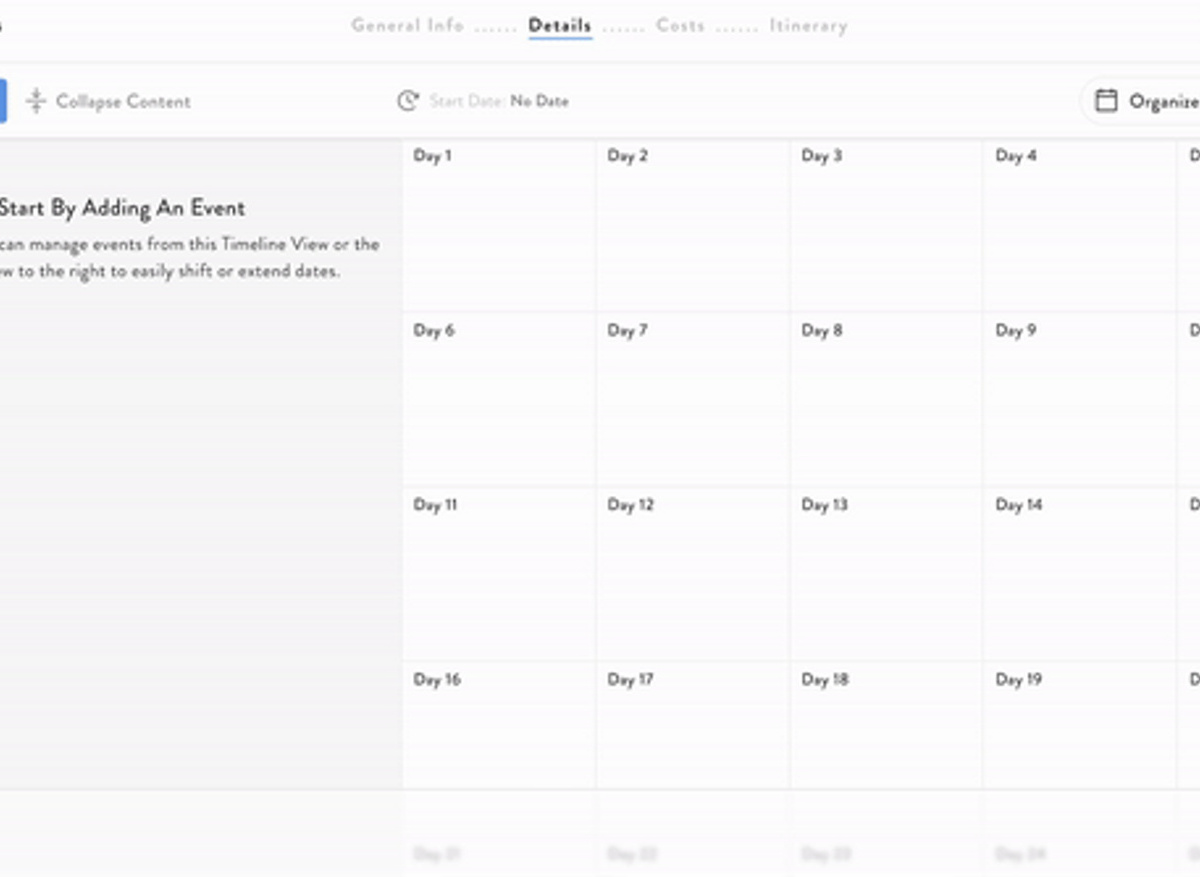Select the Day 2 cell
Viewport: 1200px width, 877px height.
[692, 225]
